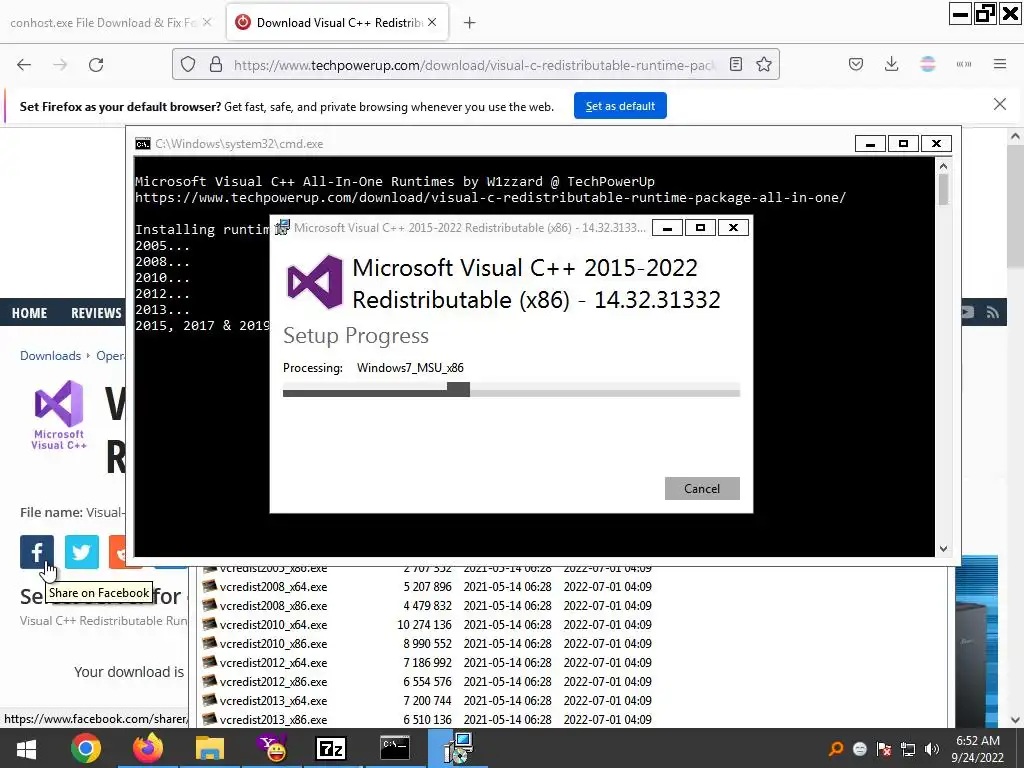Image resolution: width=1024 pixels, height=768 pixels.
Task: Click the padlock site security icon
Action: coord(216,65)
